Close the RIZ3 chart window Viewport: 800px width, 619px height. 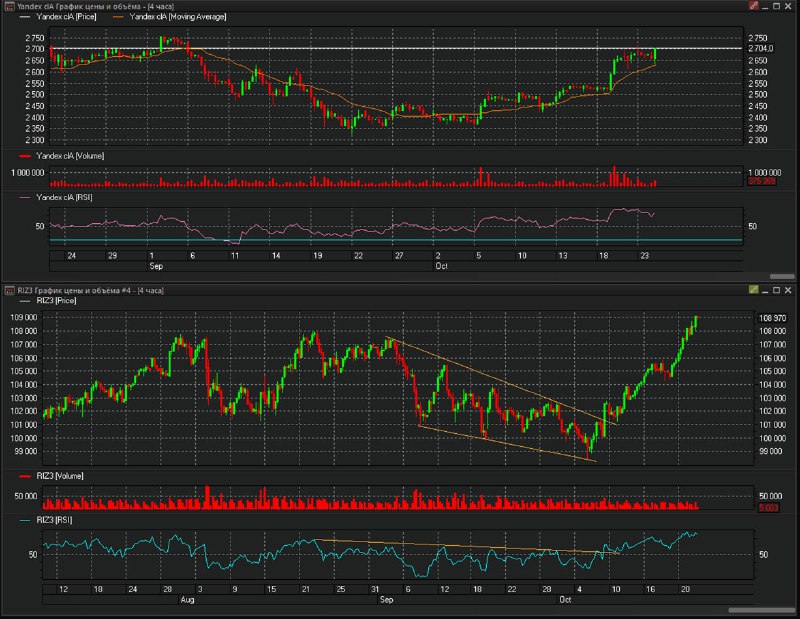[x=788, y=290]
